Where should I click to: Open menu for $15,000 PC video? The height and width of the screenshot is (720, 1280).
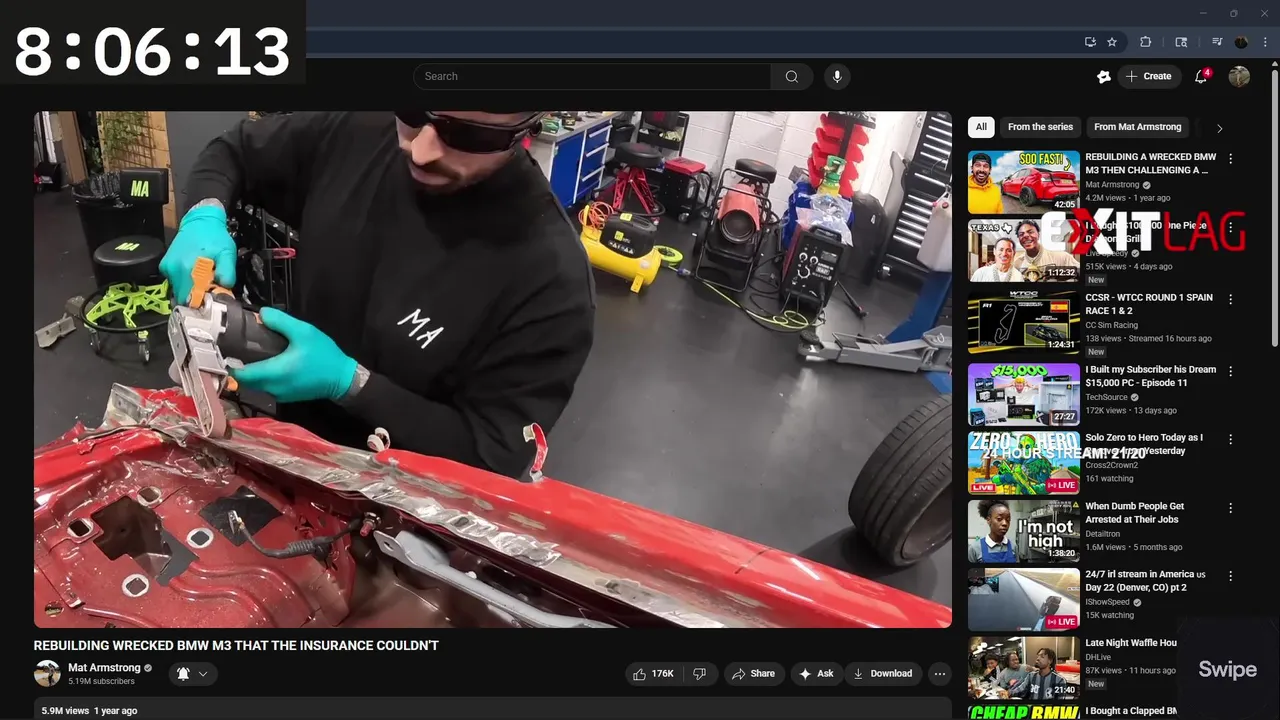[x=1230, y=371]
